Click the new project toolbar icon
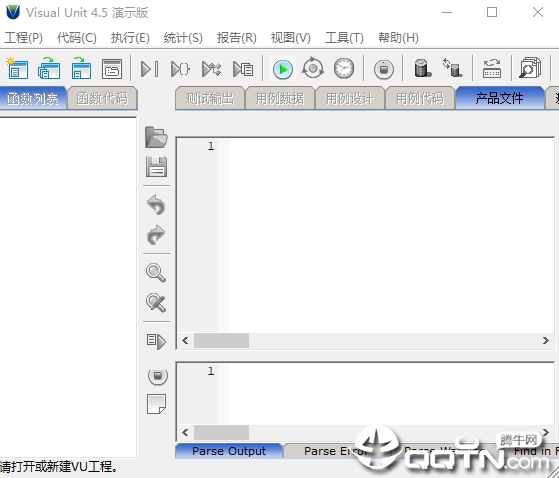 (x=17, y=68)
